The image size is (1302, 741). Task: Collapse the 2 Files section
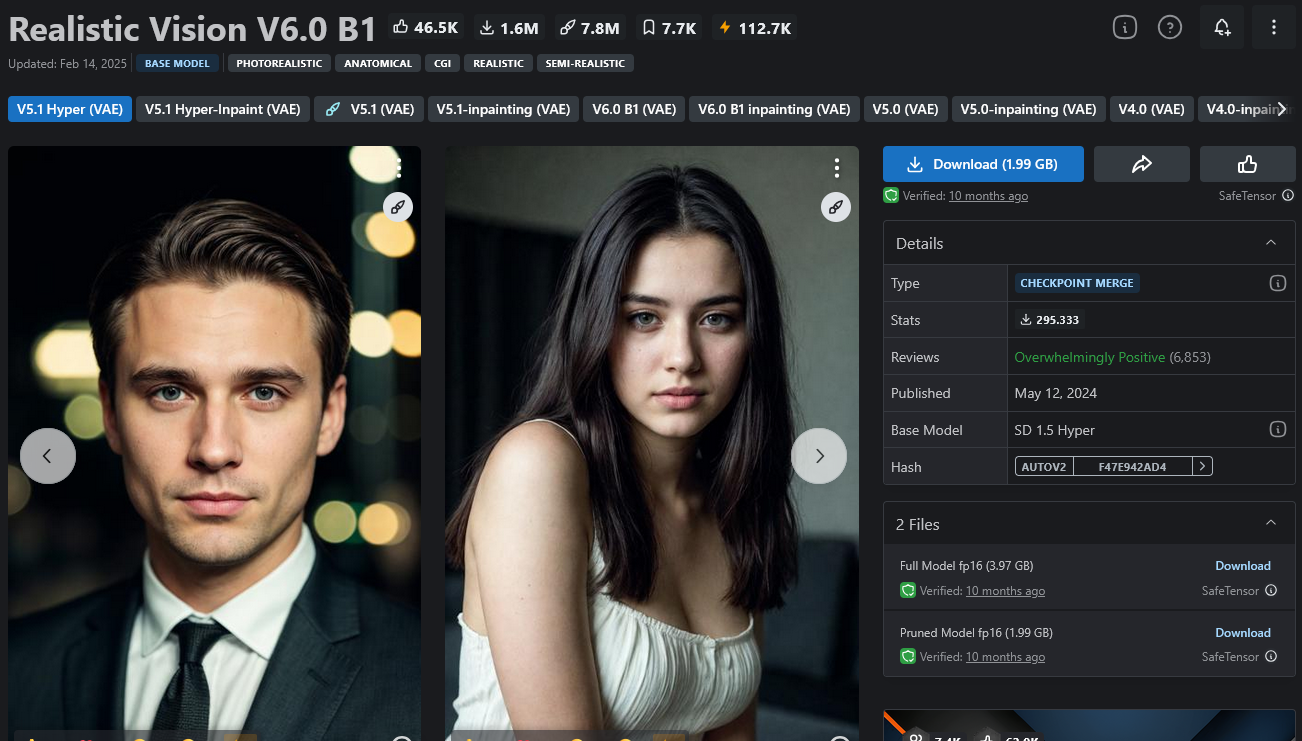pos(1271,523)
